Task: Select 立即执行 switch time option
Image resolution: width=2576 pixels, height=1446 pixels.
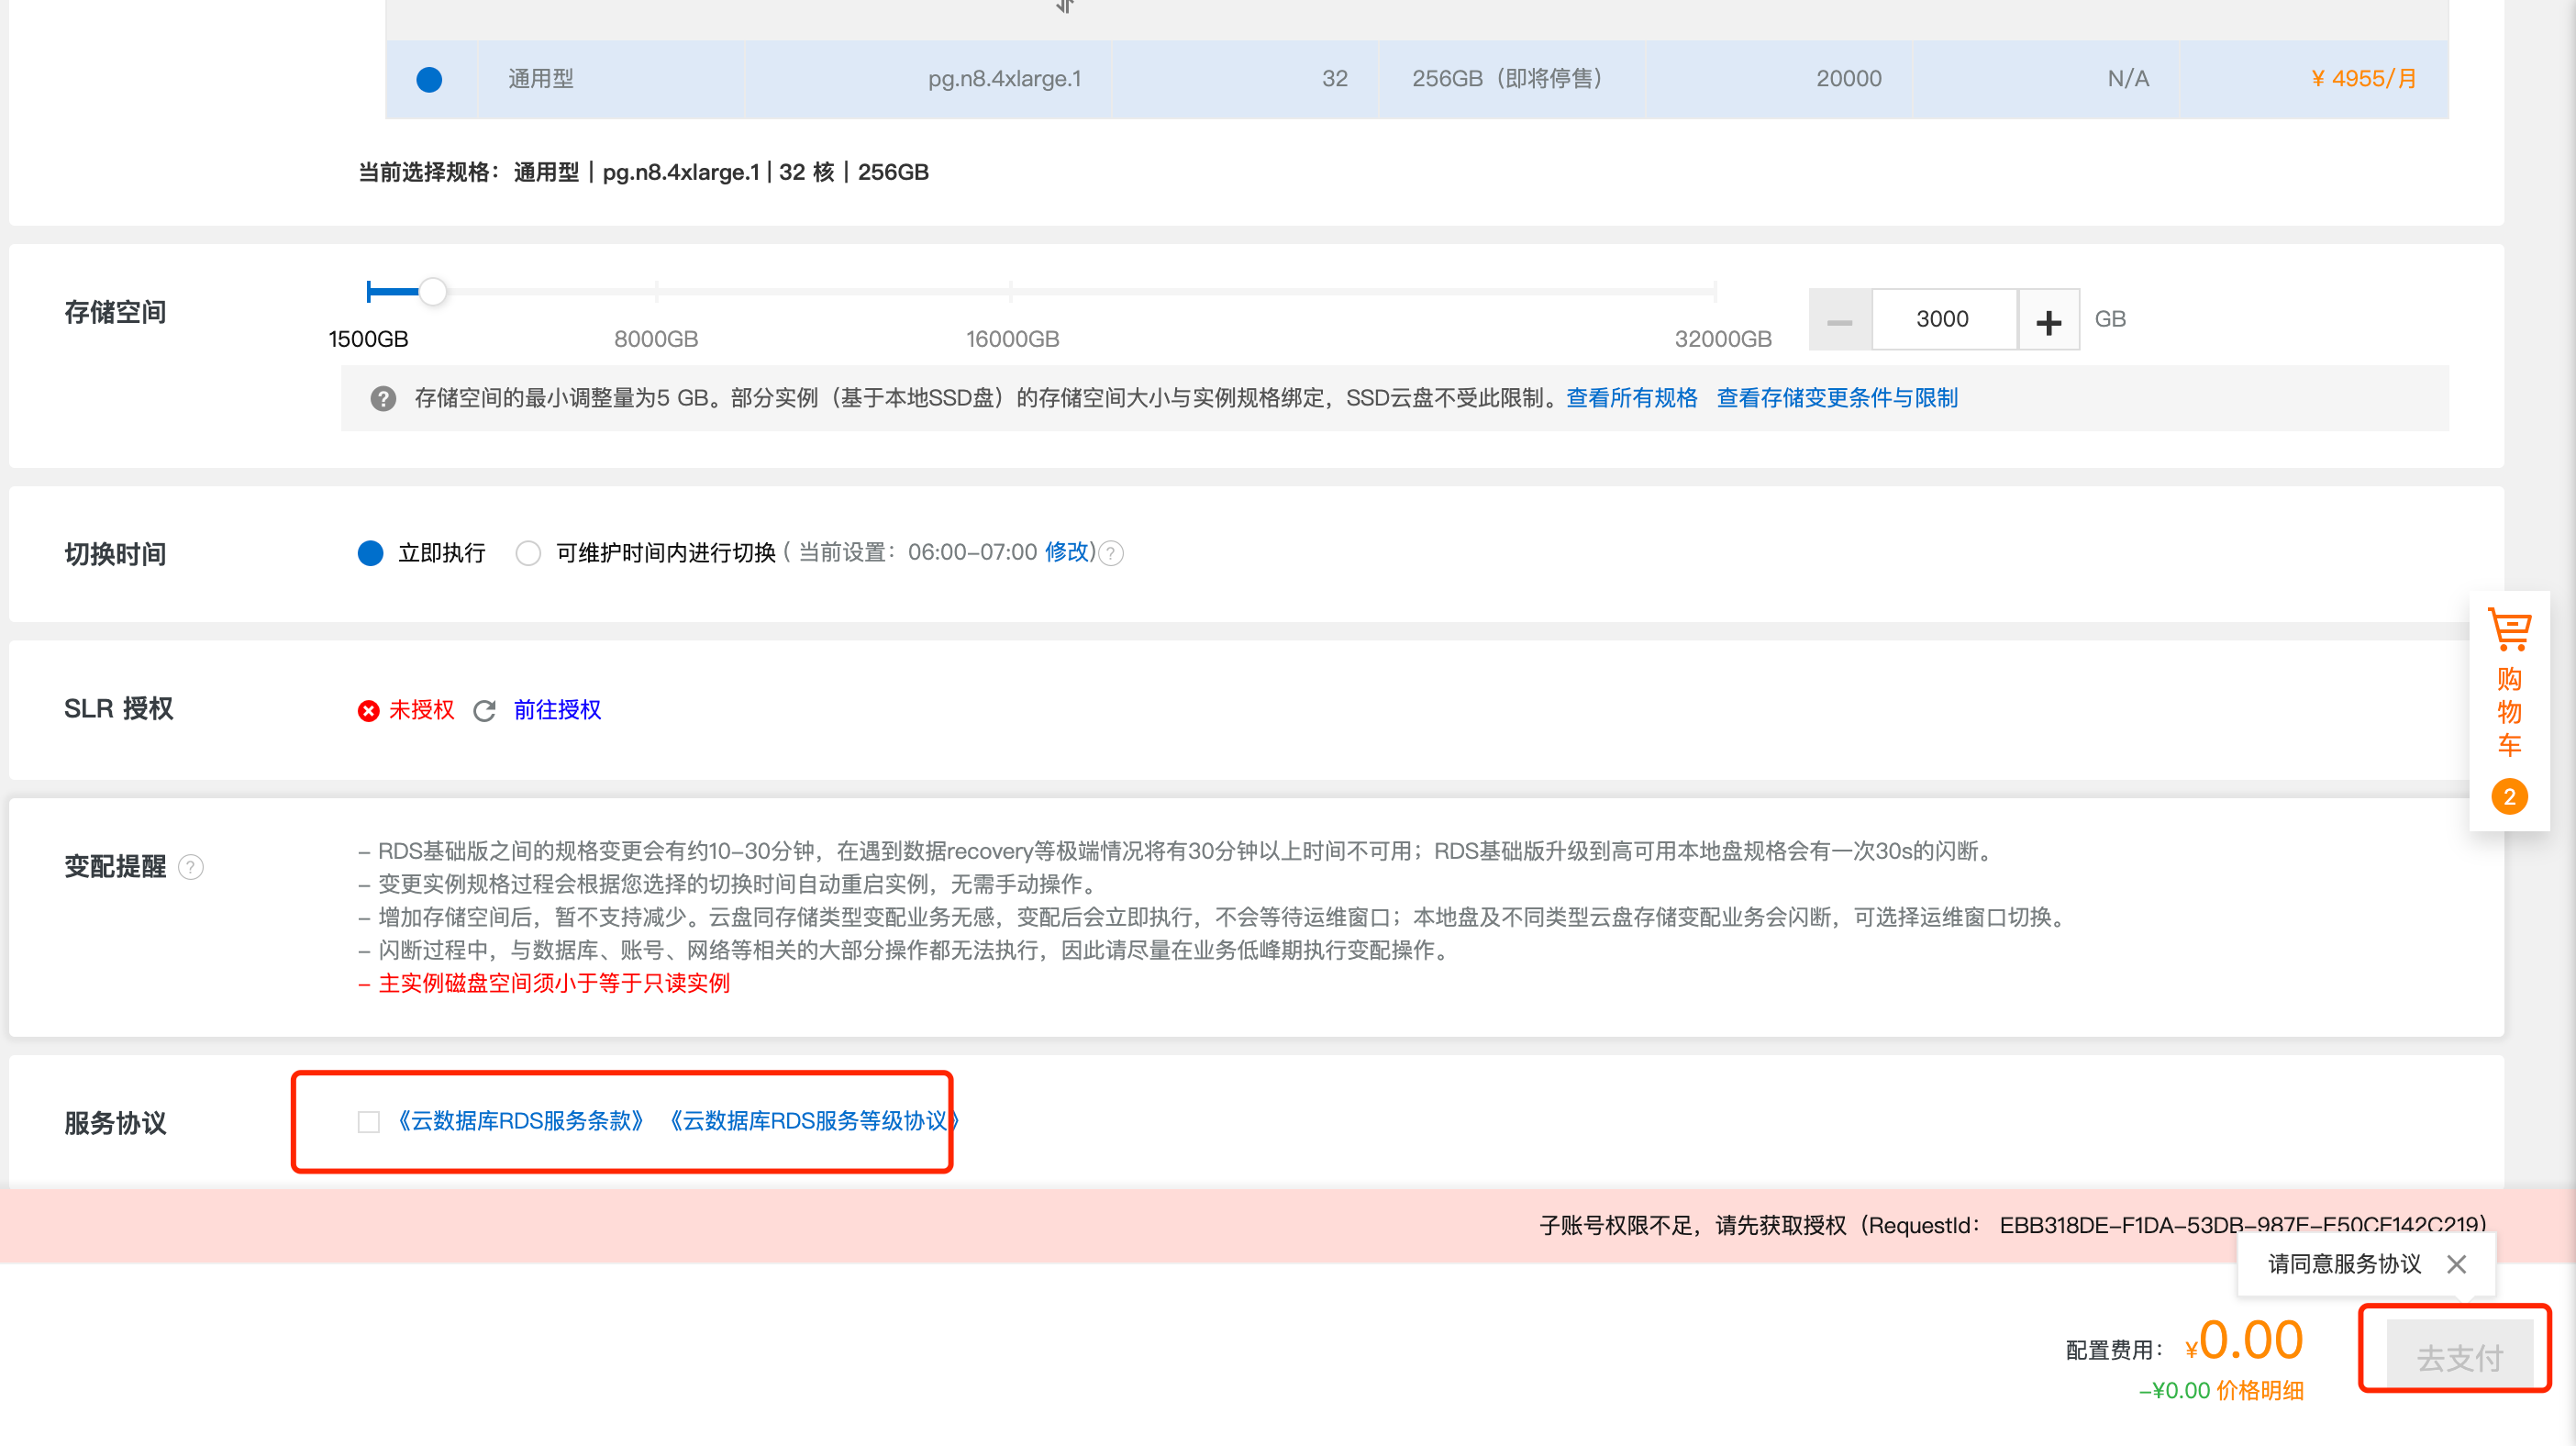Action: (x=370, y=553)
